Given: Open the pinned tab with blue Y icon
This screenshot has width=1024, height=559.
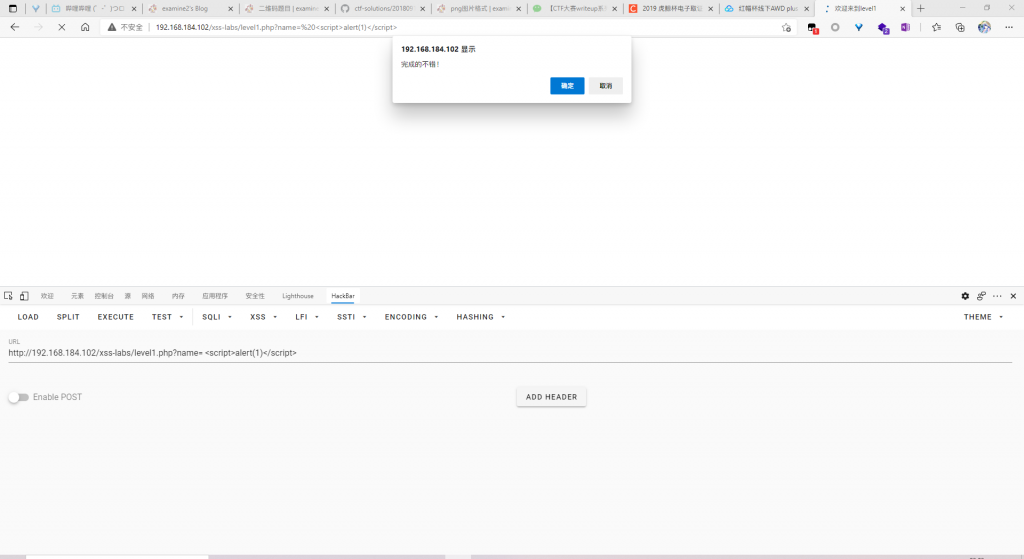Looking at the screenshot, I should [x=36, y=8].
